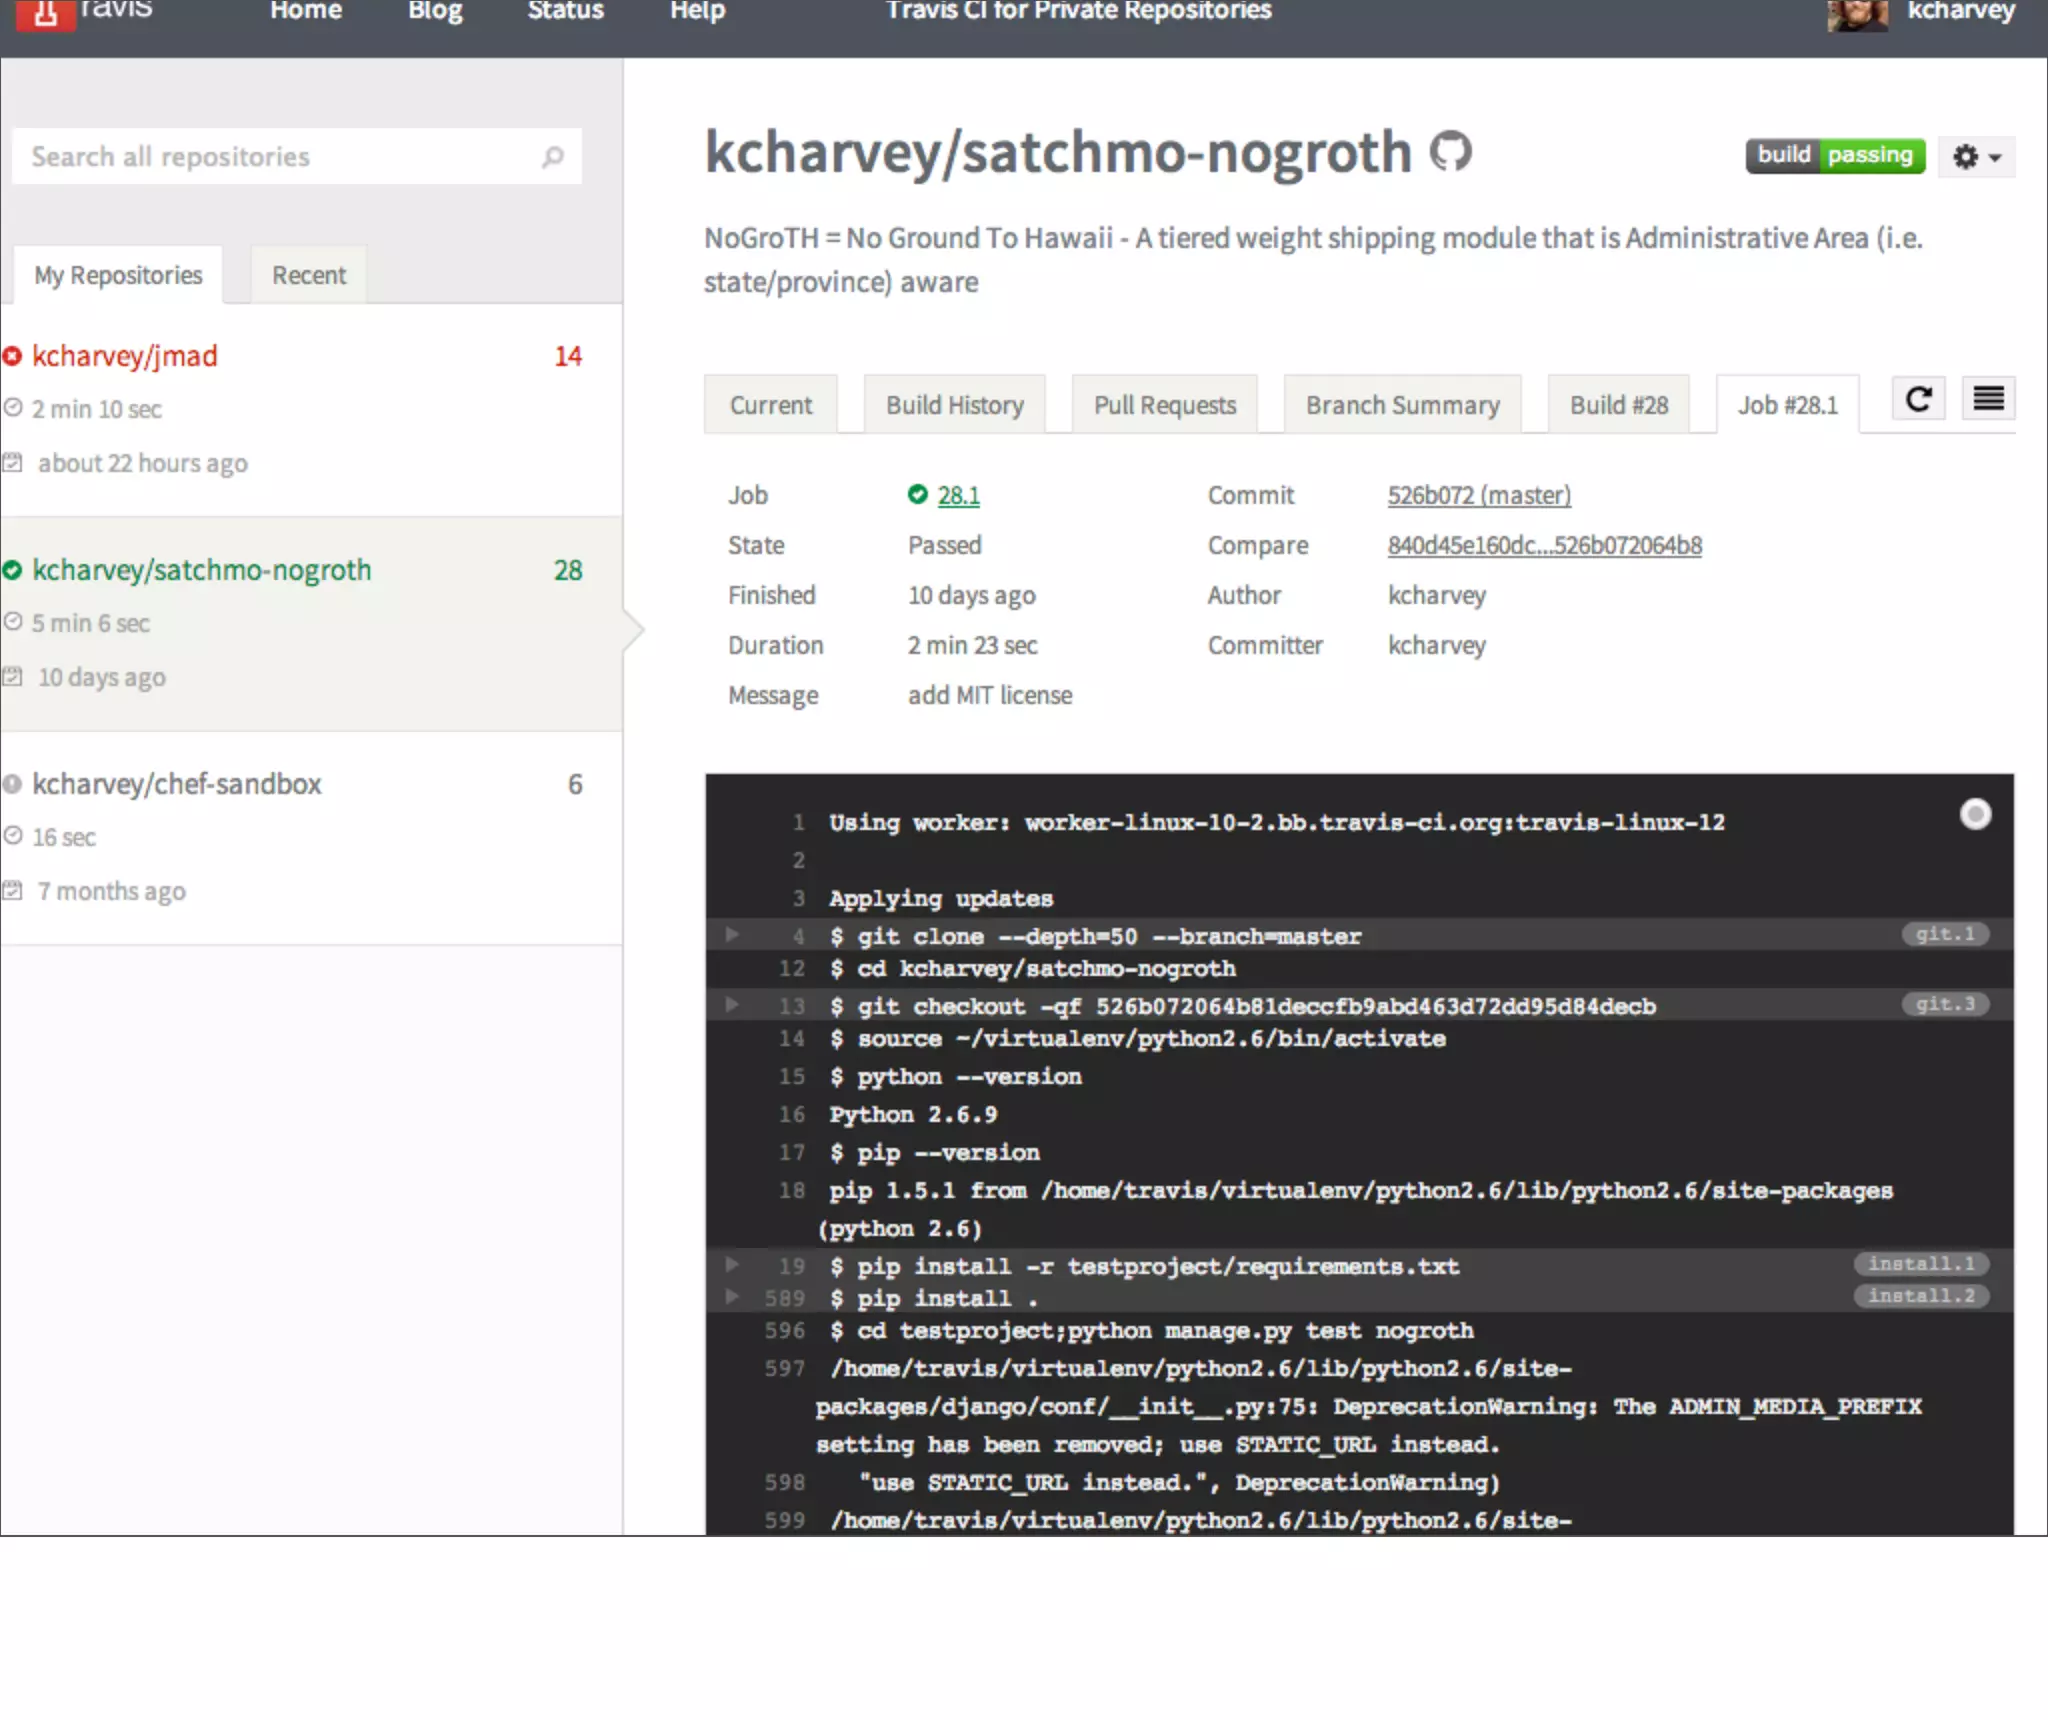Switch to Pull Requests tab

[1165, 405]
